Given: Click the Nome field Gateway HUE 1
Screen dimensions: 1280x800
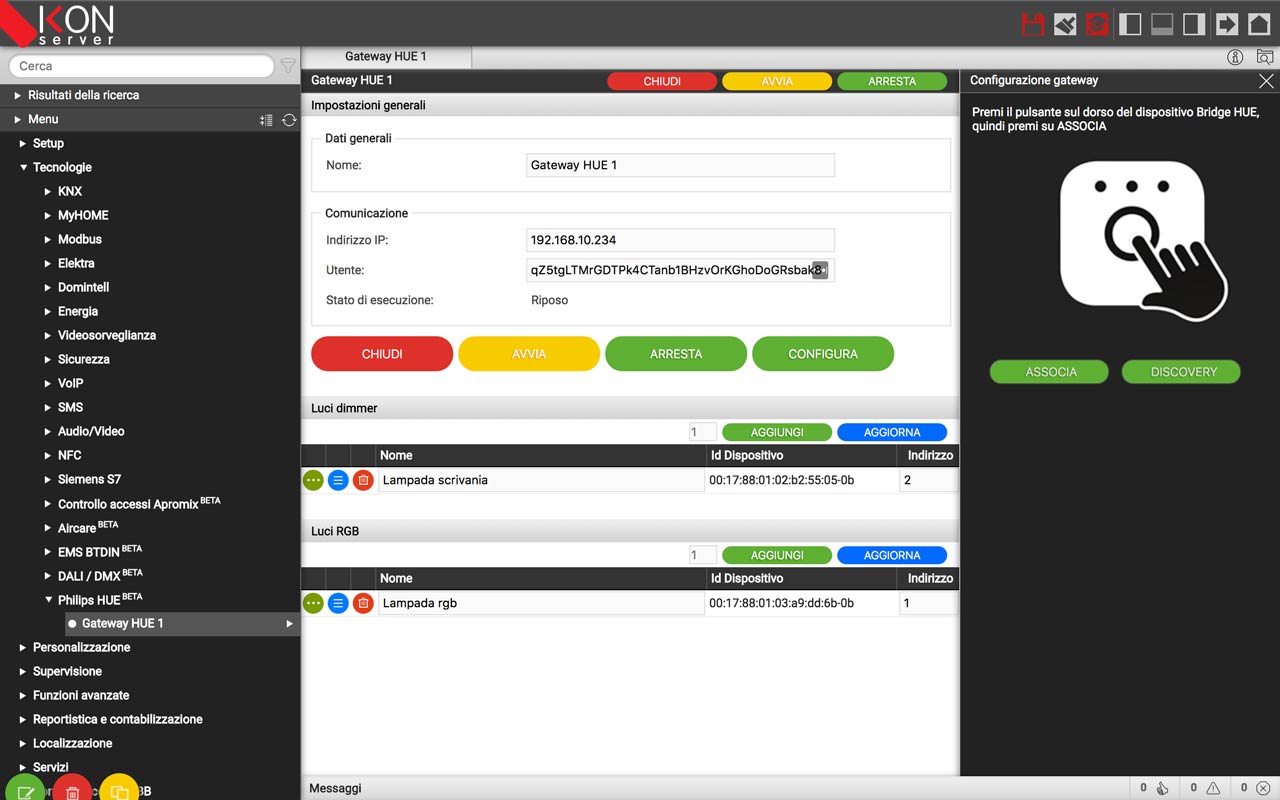Looking at the screenshot, I should [x=680, y=165].
